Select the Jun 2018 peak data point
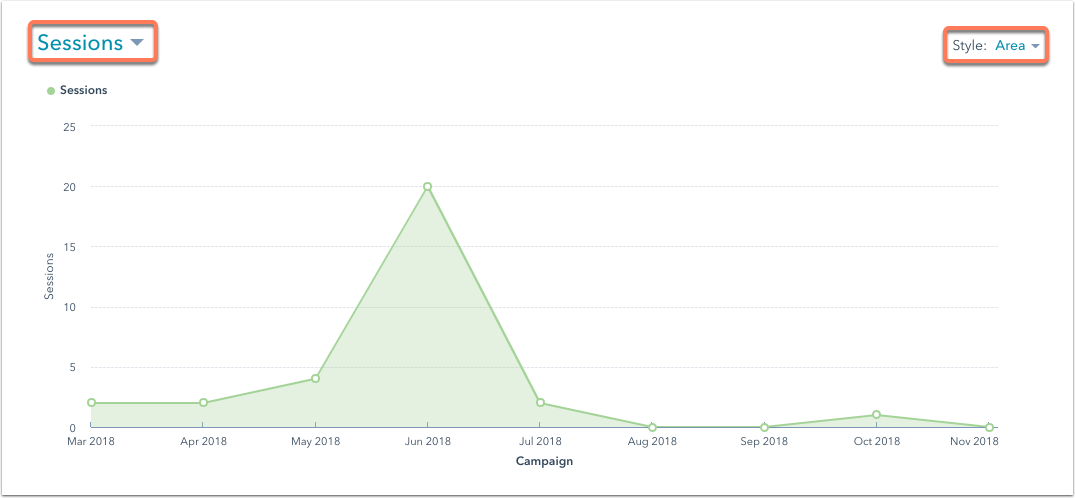 [x=427, y=187]
